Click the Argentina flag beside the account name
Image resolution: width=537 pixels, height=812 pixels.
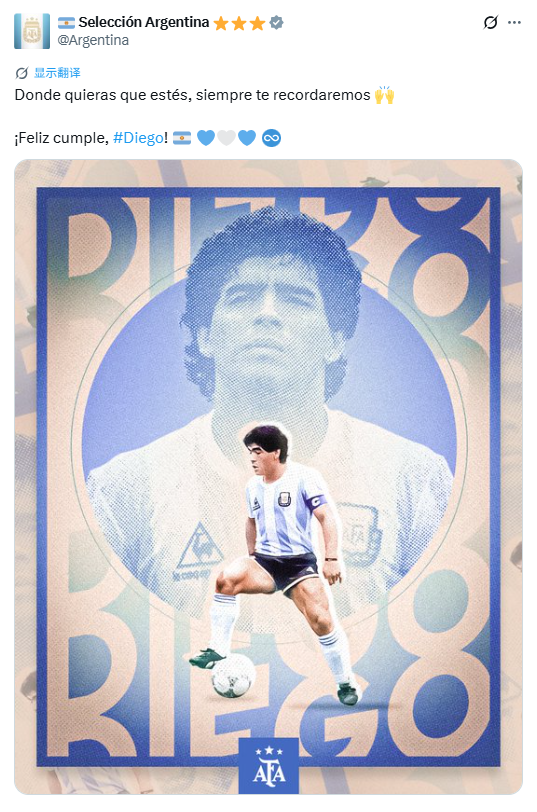tap(66, 23)
